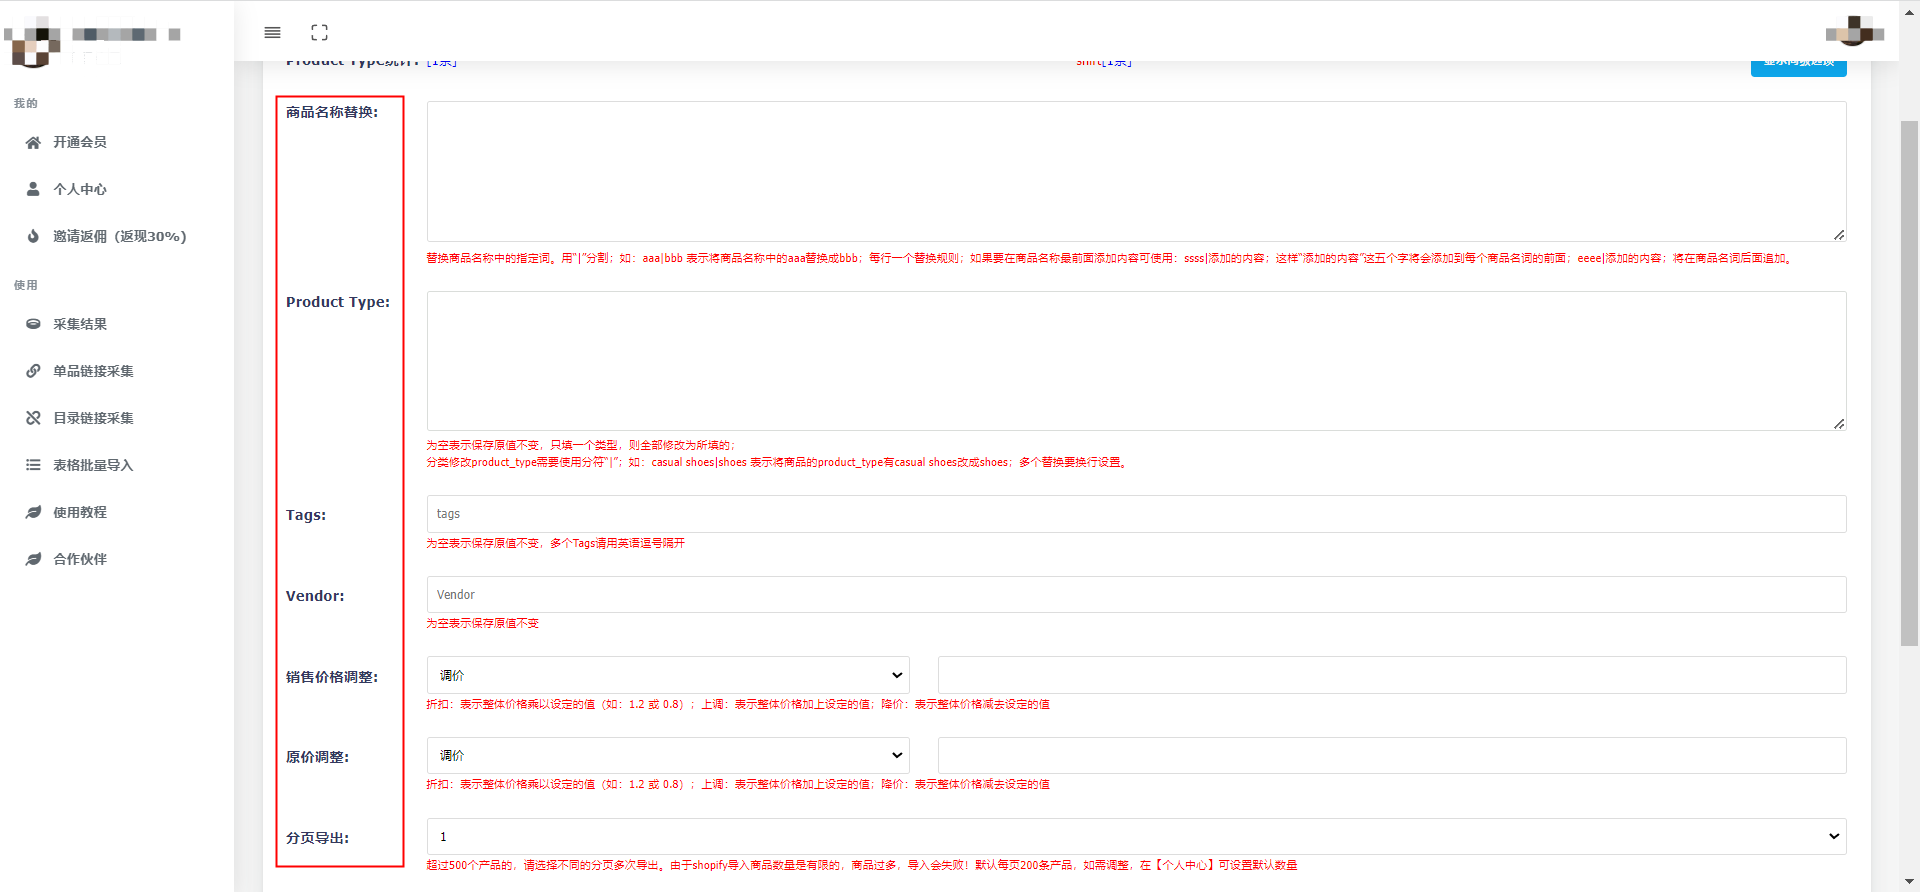Click the Vendor input field
The height and width of the screenshot is (892, 1920).
[x=1136, y=595]
